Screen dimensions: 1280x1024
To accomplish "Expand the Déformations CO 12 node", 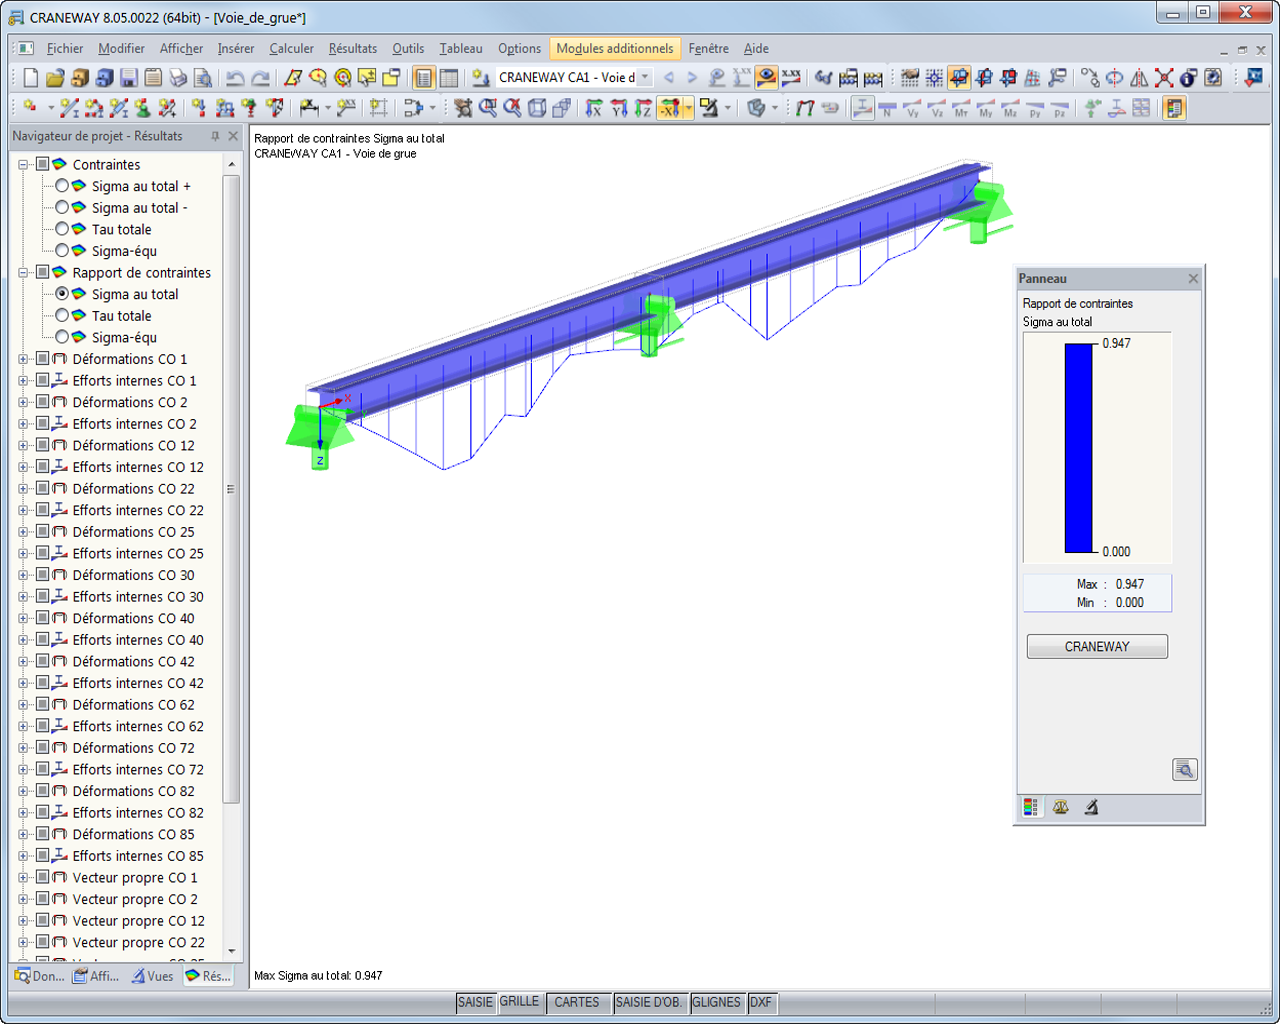I will [23, 446].
